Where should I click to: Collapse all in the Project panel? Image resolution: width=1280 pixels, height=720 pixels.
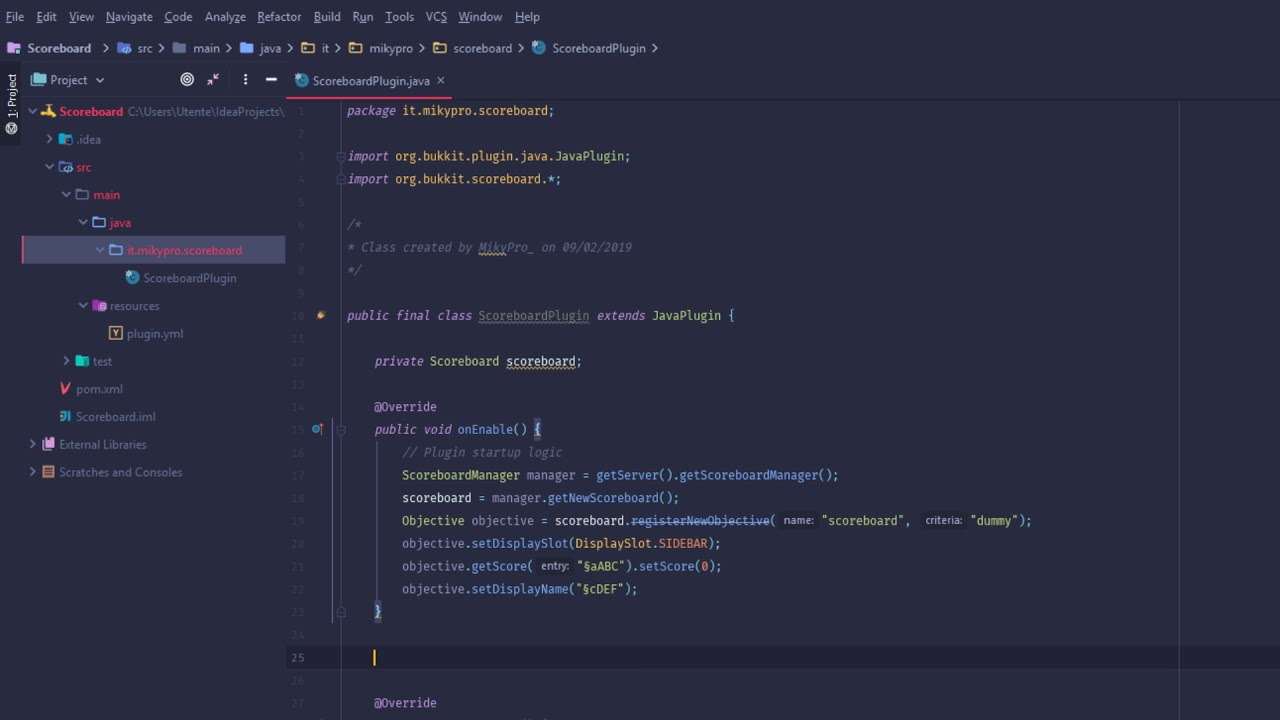(x=213, y=80)
